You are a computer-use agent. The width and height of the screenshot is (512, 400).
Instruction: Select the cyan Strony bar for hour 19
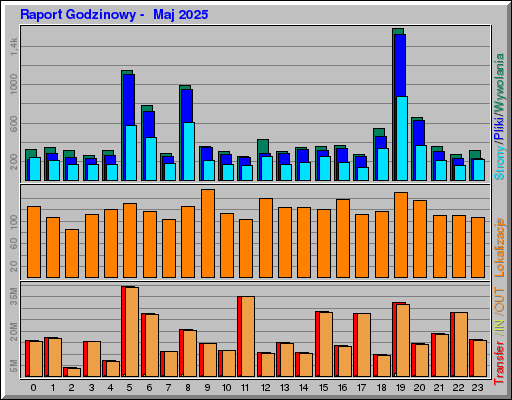(402, 139)
